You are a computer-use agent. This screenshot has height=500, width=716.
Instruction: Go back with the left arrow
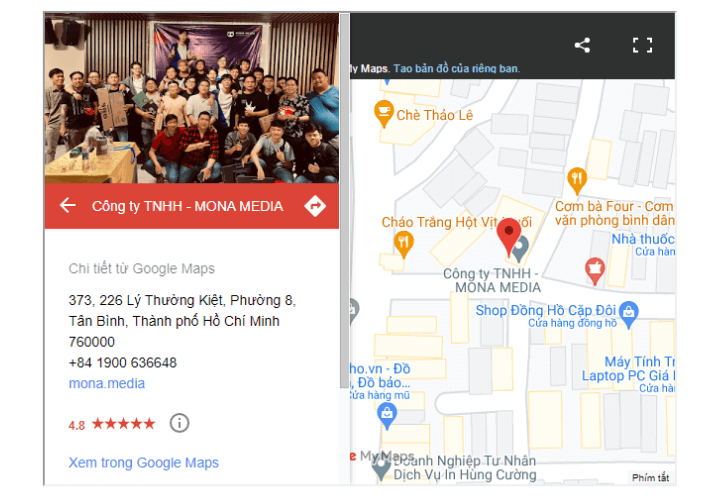(68, 205)
